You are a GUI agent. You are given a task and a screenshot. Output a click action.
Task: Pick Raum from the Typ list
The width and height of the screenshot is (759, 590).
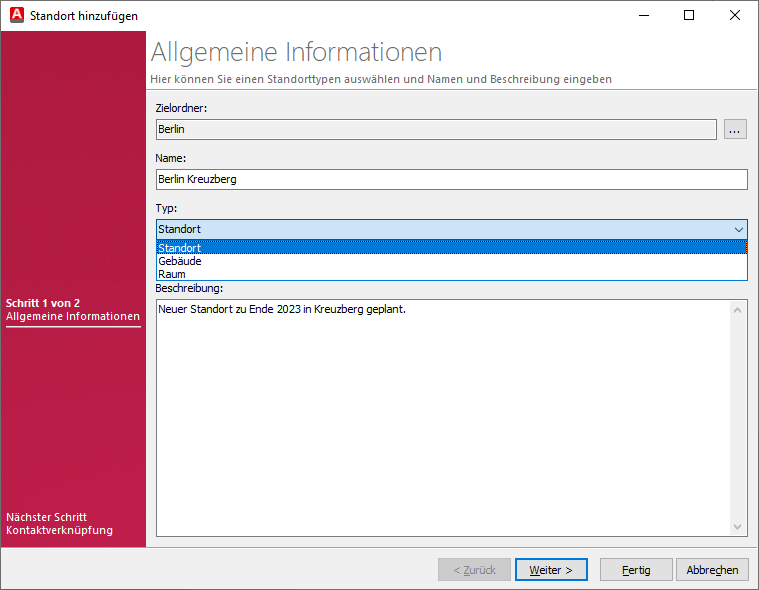click(x=172, y=274)
